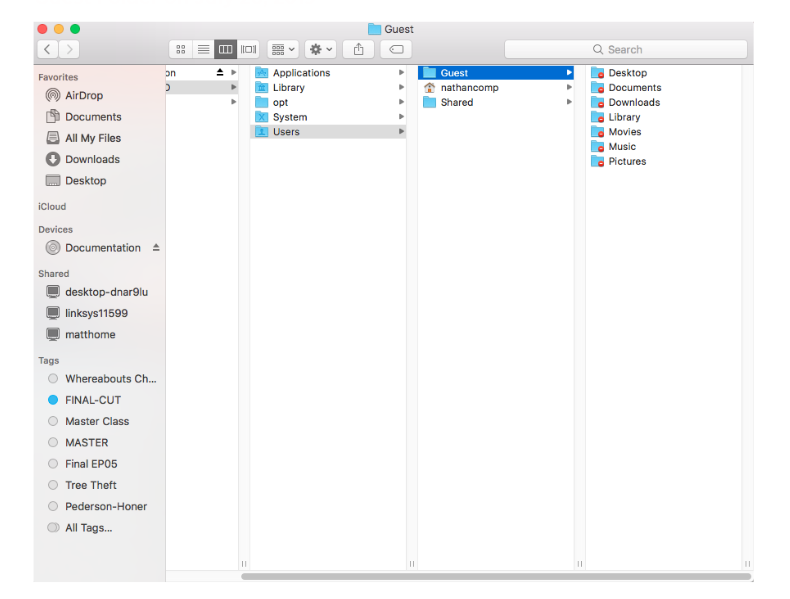Open the Pictures folder in Guest
This screenshot has height=599, width=790.
[x=626, y=161]
